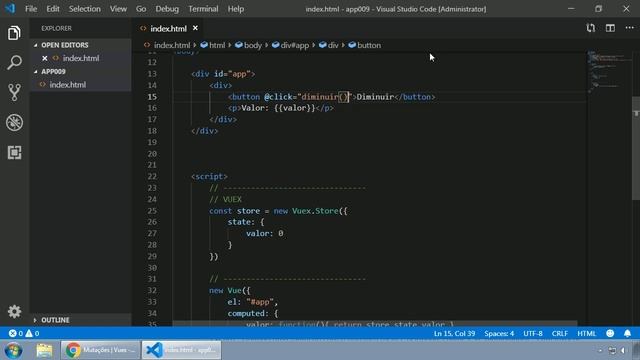This screenshot has height=360, width=640.
Task: Click the warnings count in status bar
Action: [x=32, y=333]
